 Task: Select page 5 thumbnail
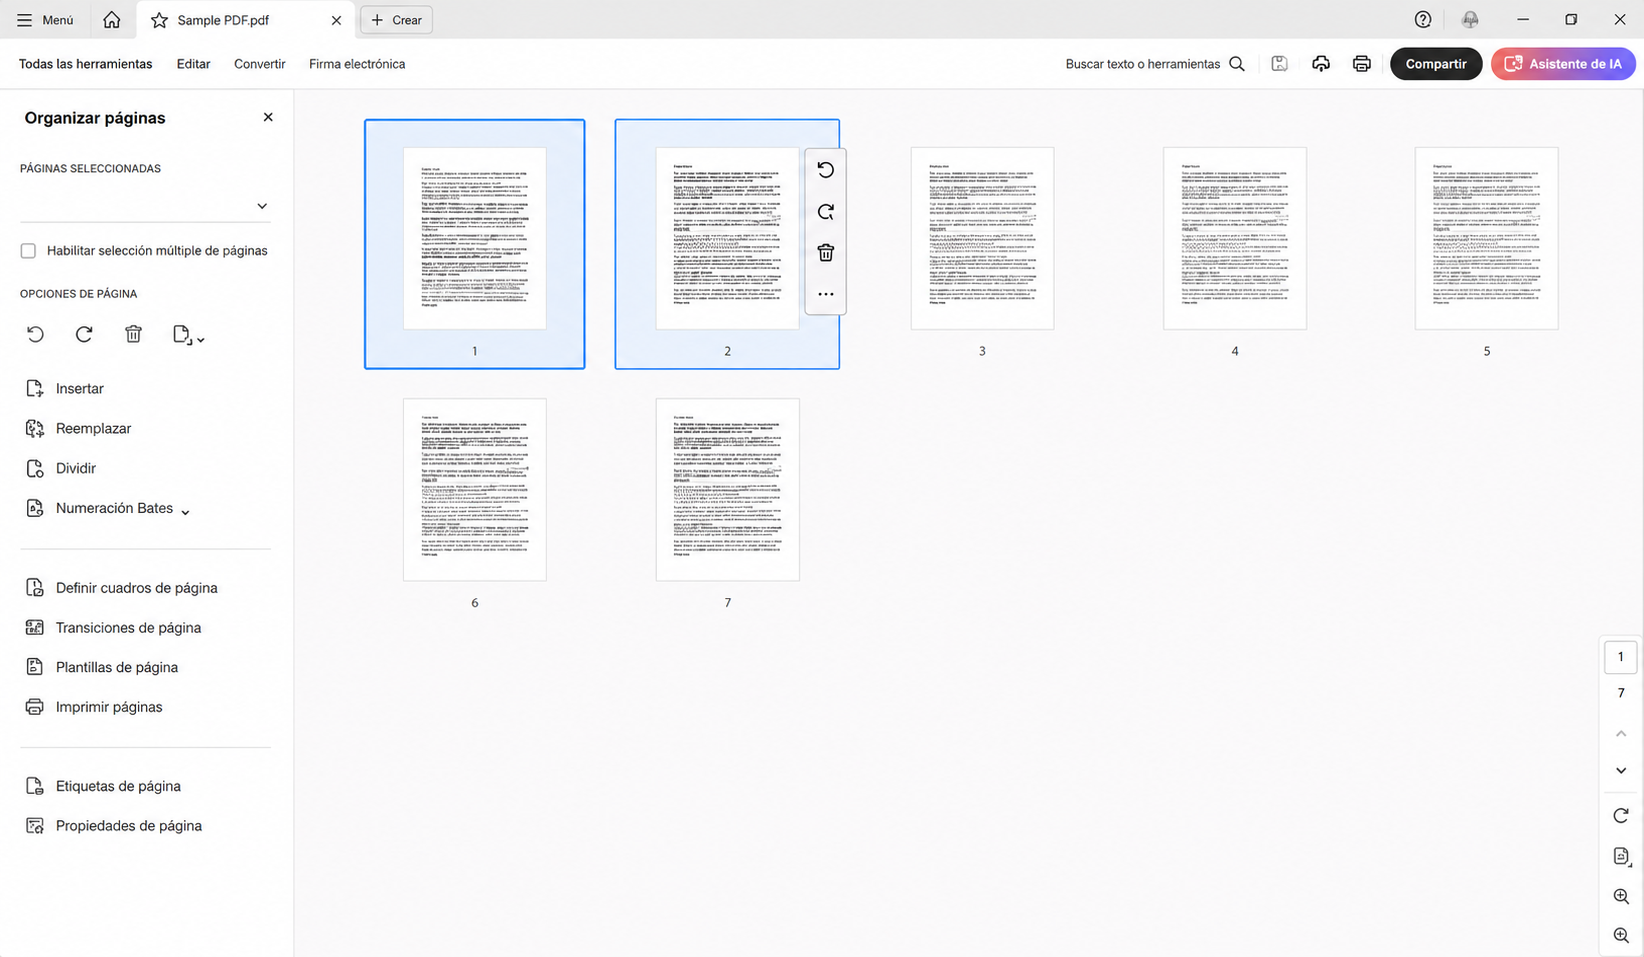[1487, 238]
